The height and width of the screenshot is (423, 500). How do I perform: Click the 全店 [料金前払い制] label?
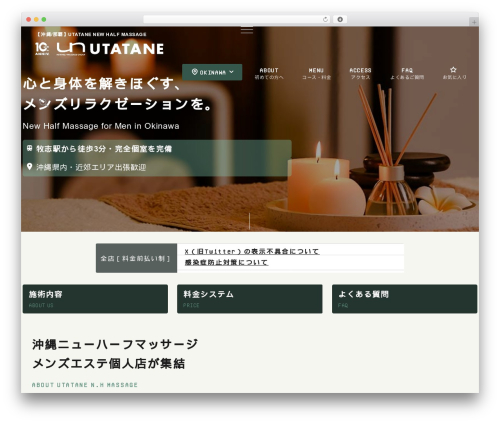point(135,258)
